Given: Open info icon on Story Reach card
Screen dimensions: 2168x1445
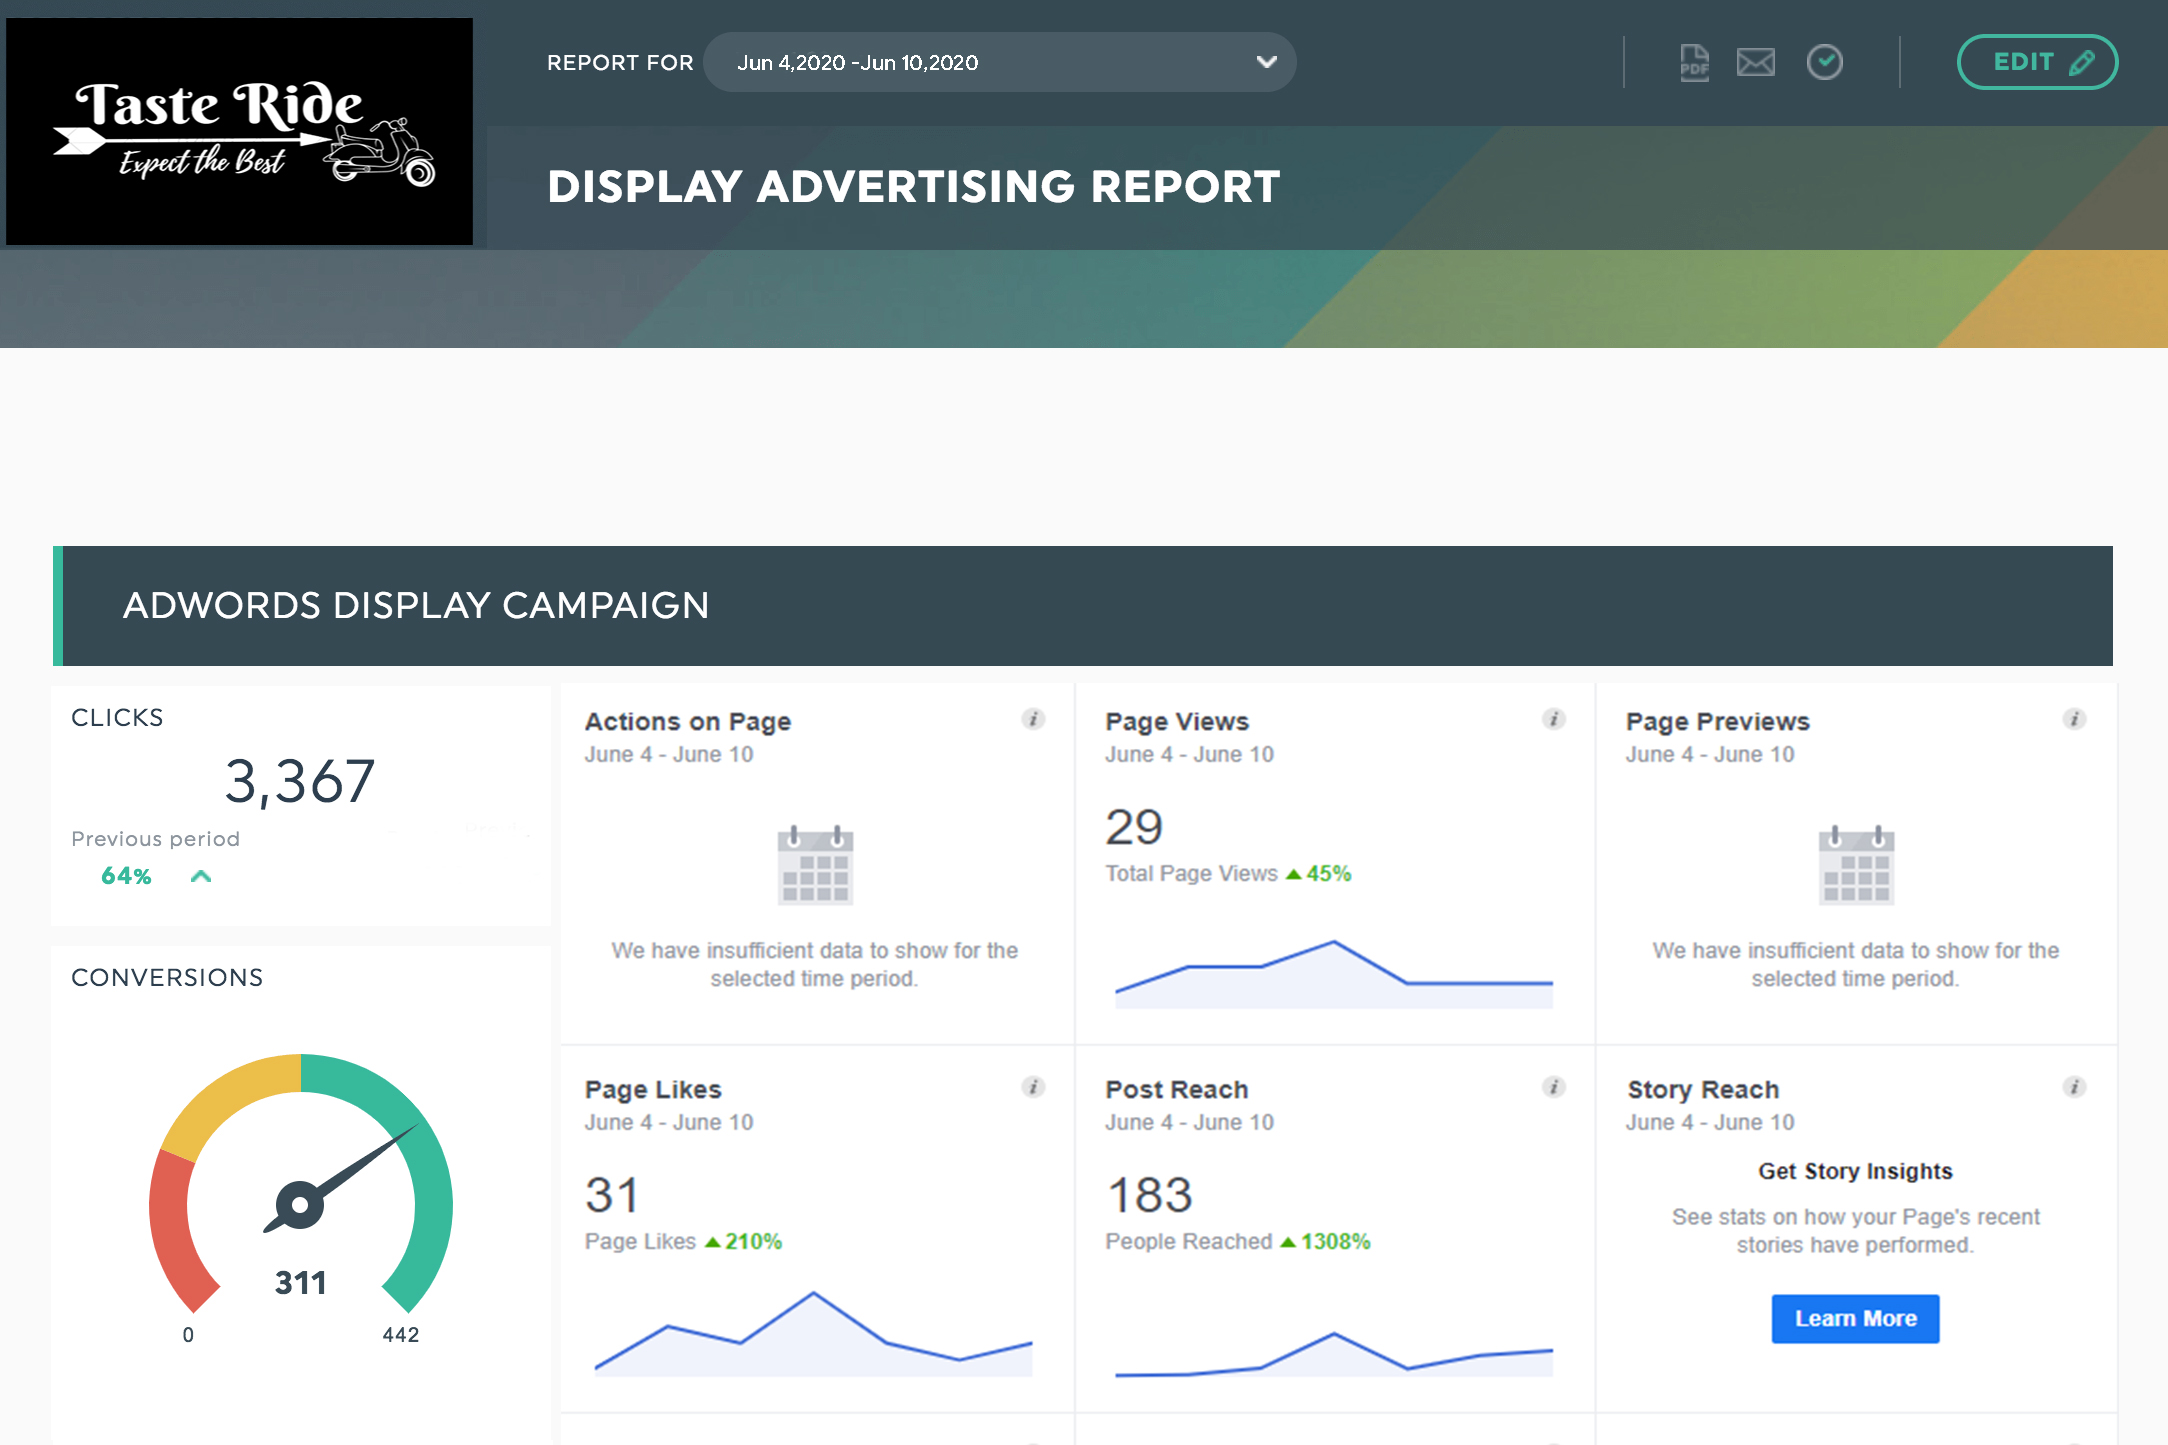Looking at the screenshot, I should [2074, 1087].
